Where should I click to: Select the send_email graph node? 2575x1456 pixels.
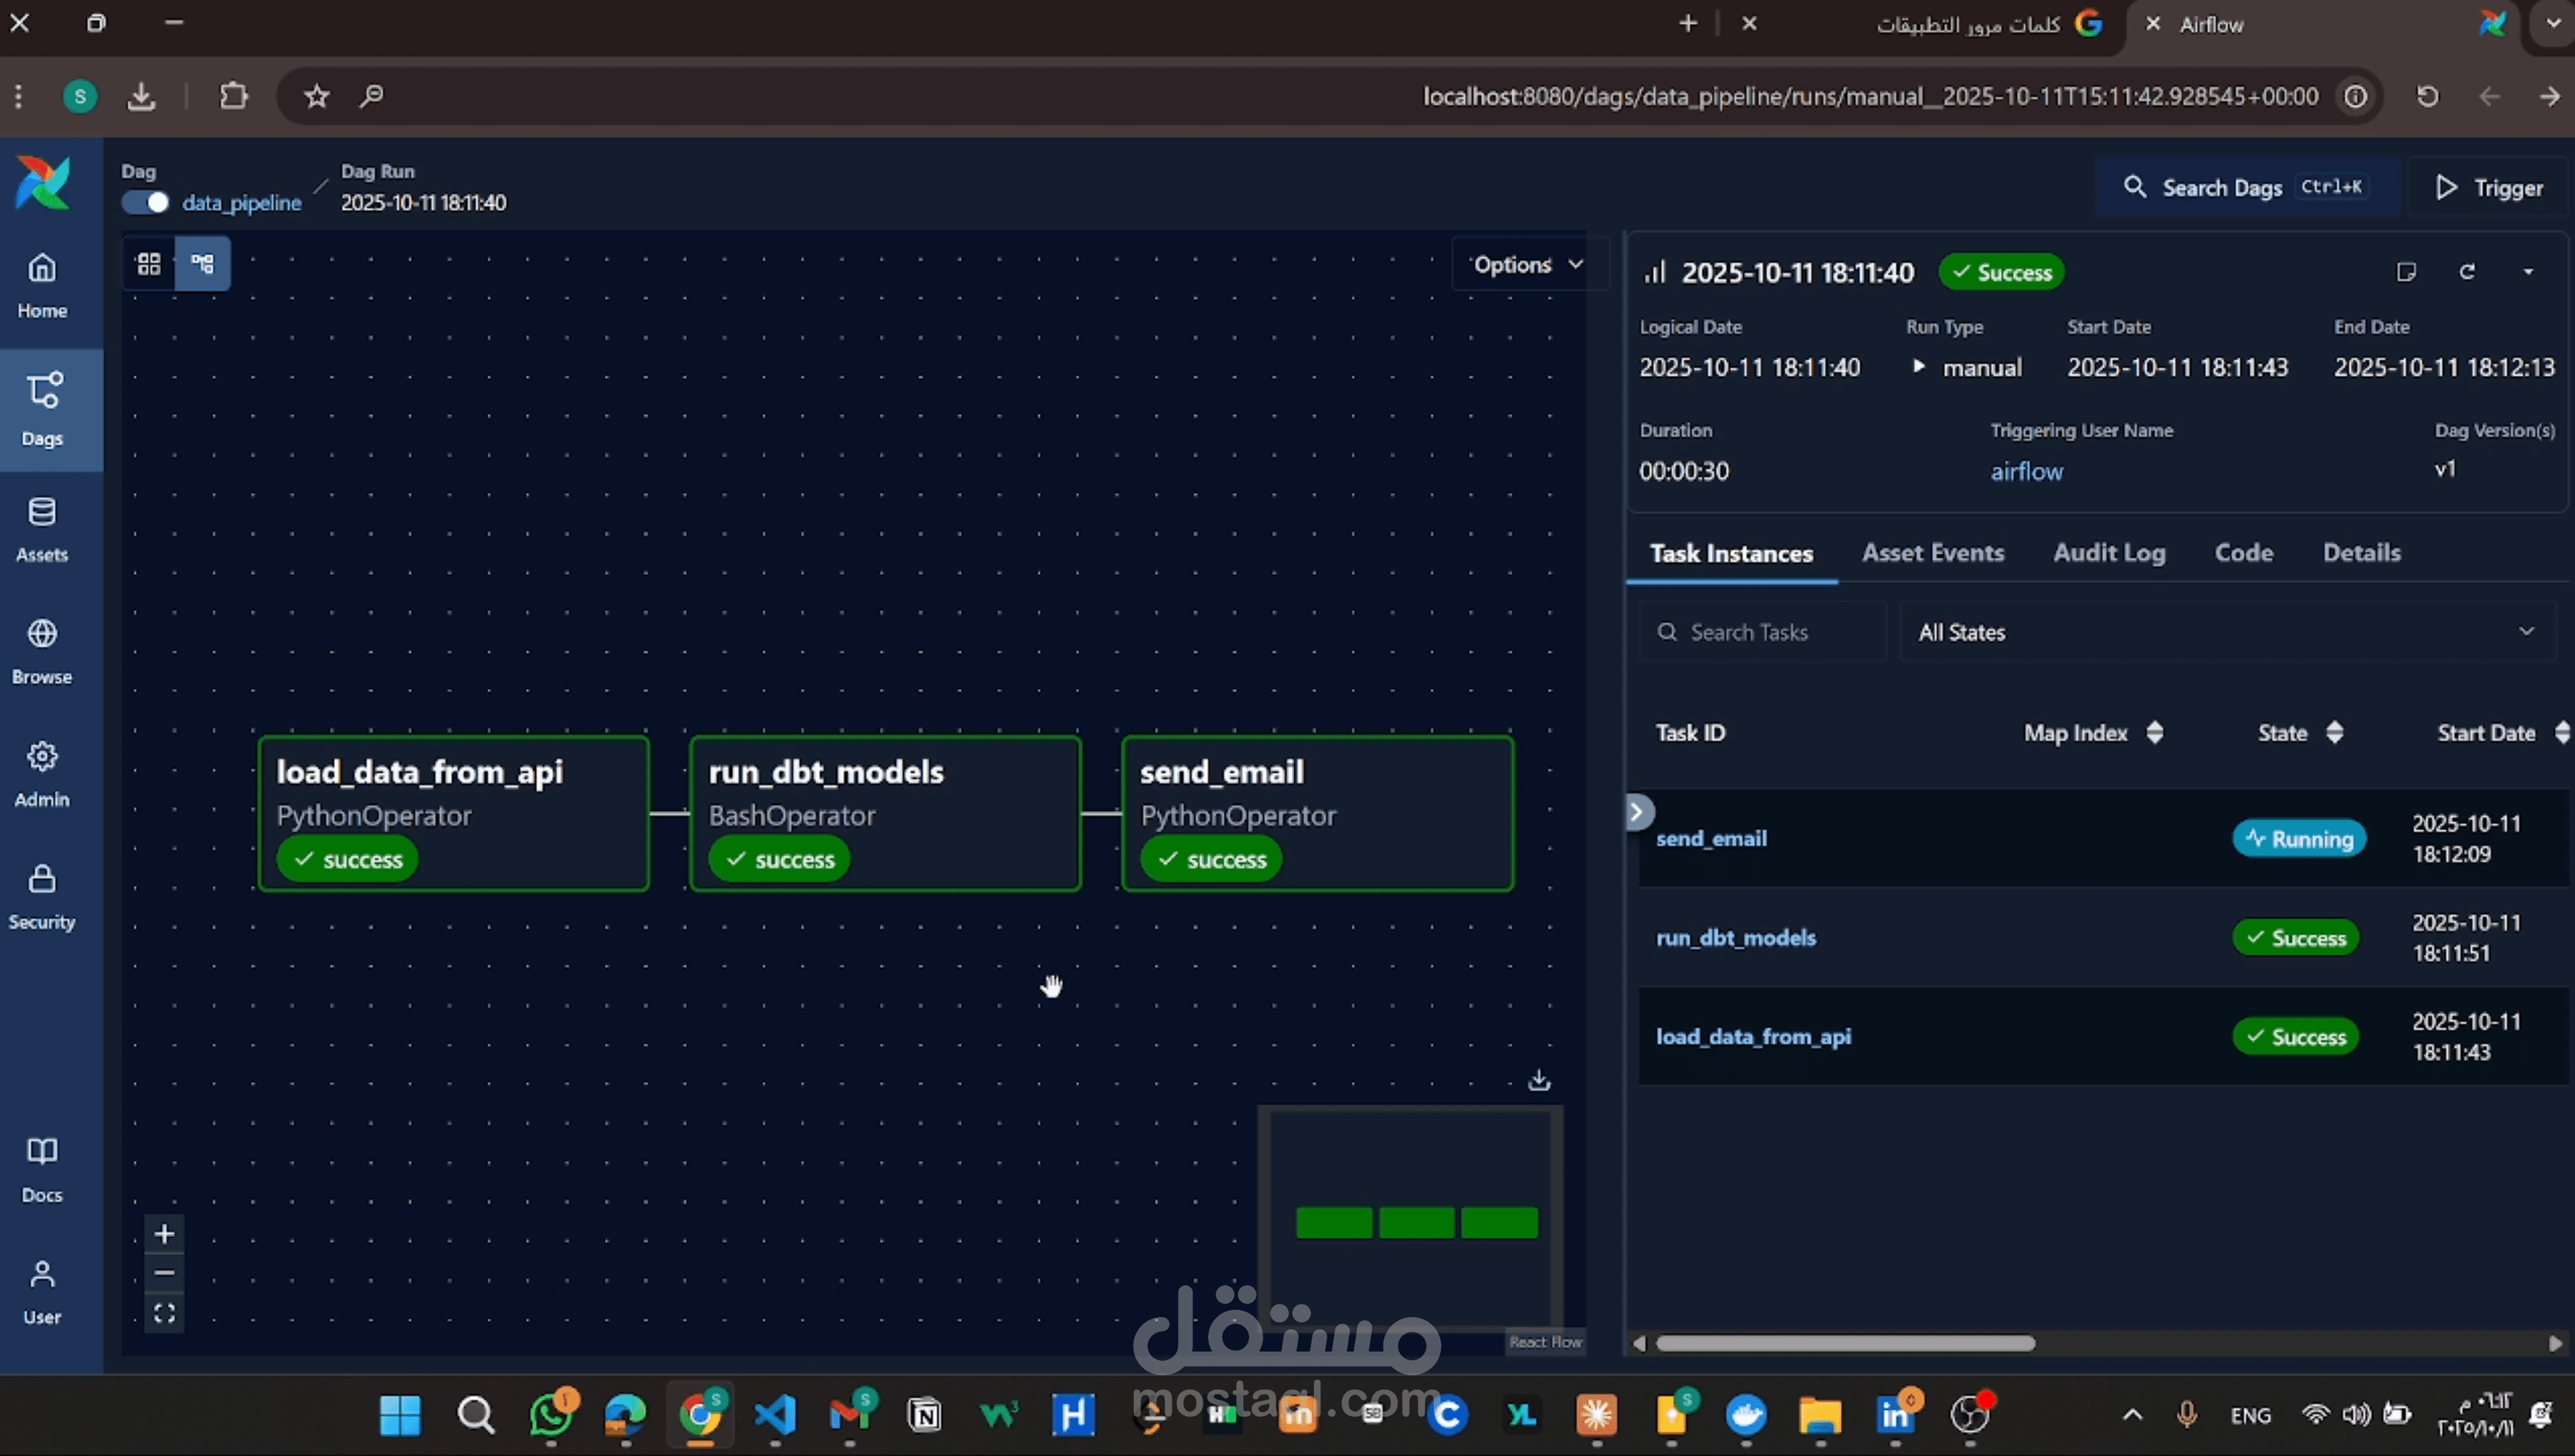point(1317,813)
